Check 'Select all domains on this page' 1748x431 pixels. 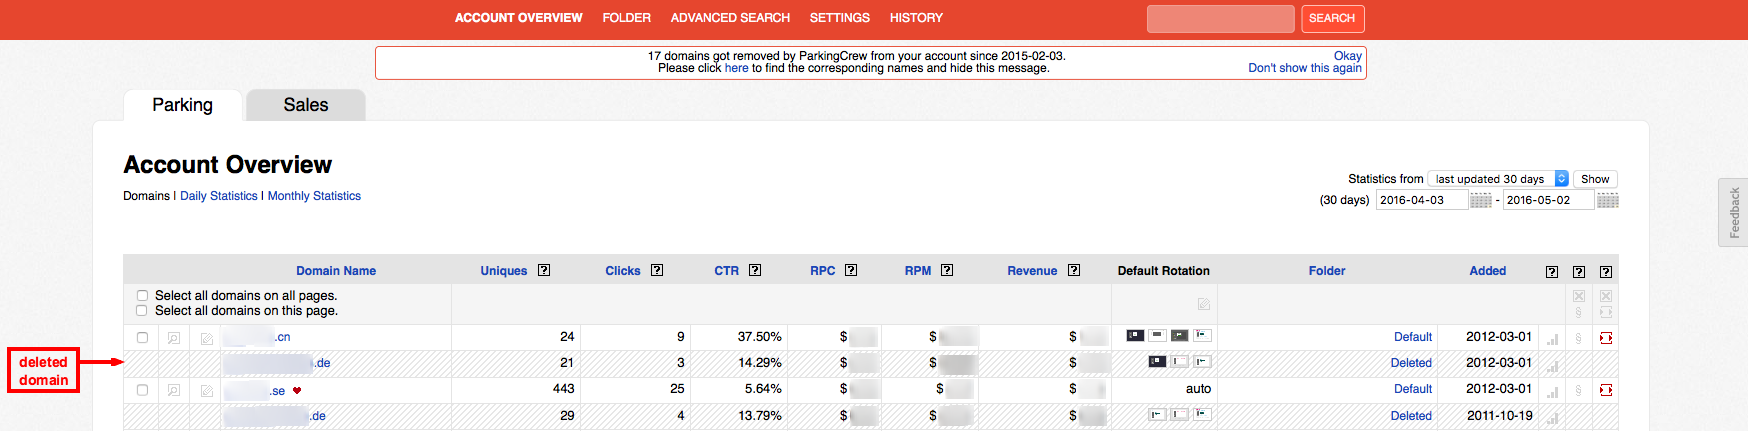click(x=142, y=311)
